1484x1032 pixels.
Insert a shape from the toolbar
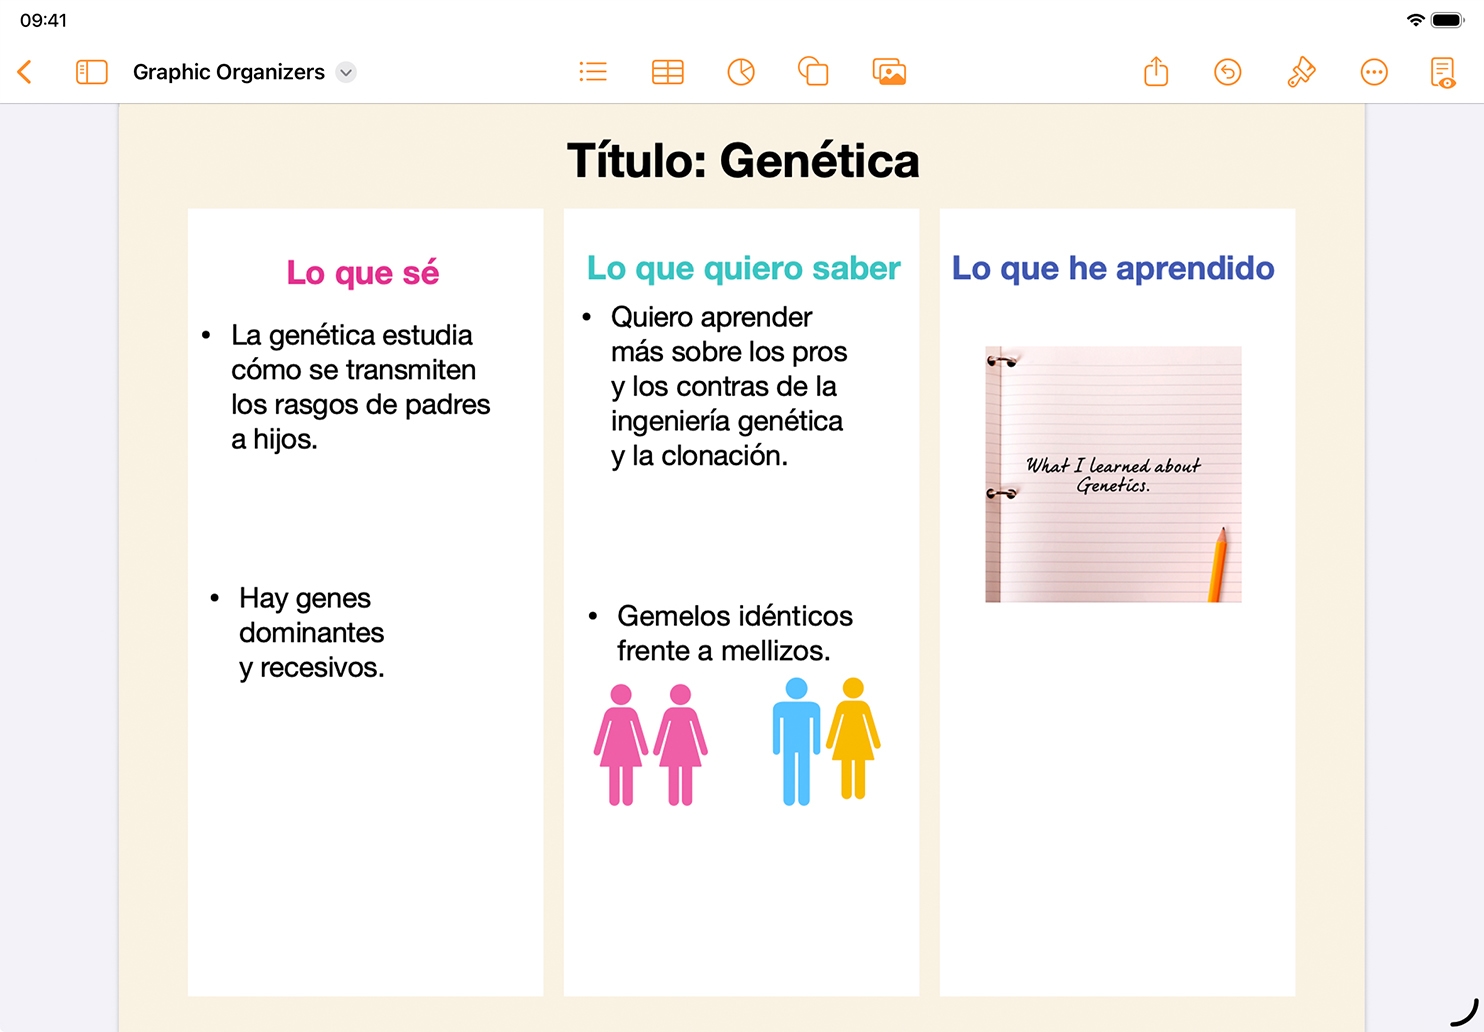(813, 72)
